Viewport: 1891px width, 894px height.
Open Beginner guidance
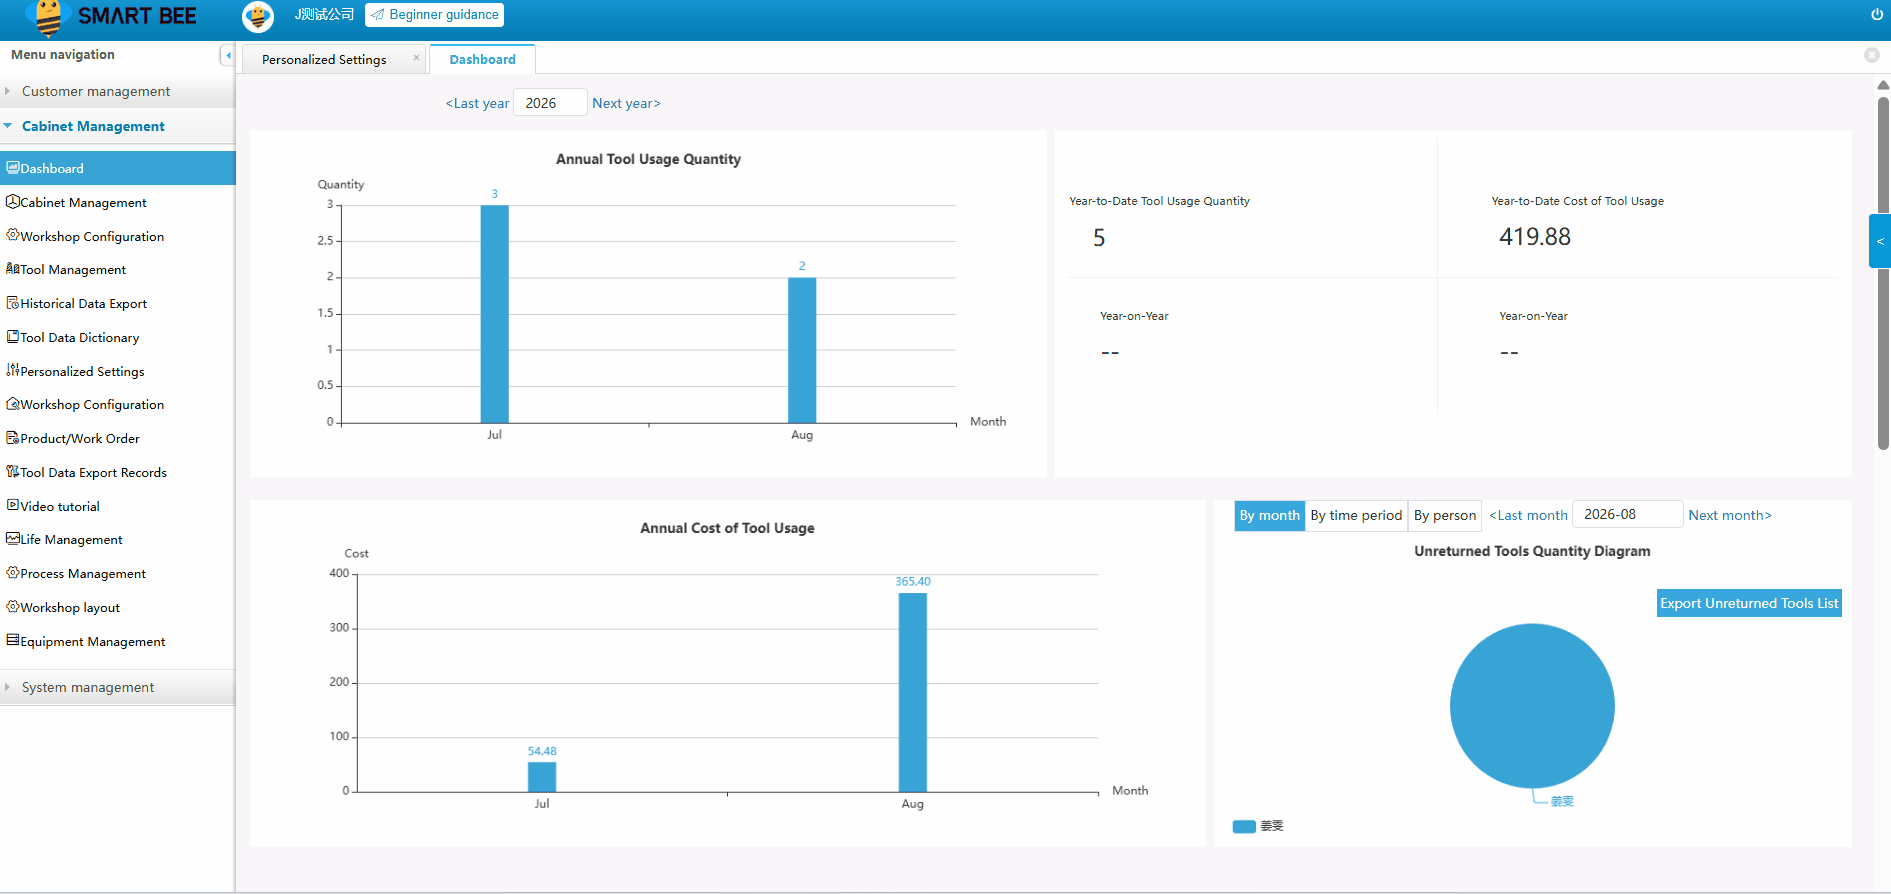[435, 15]
